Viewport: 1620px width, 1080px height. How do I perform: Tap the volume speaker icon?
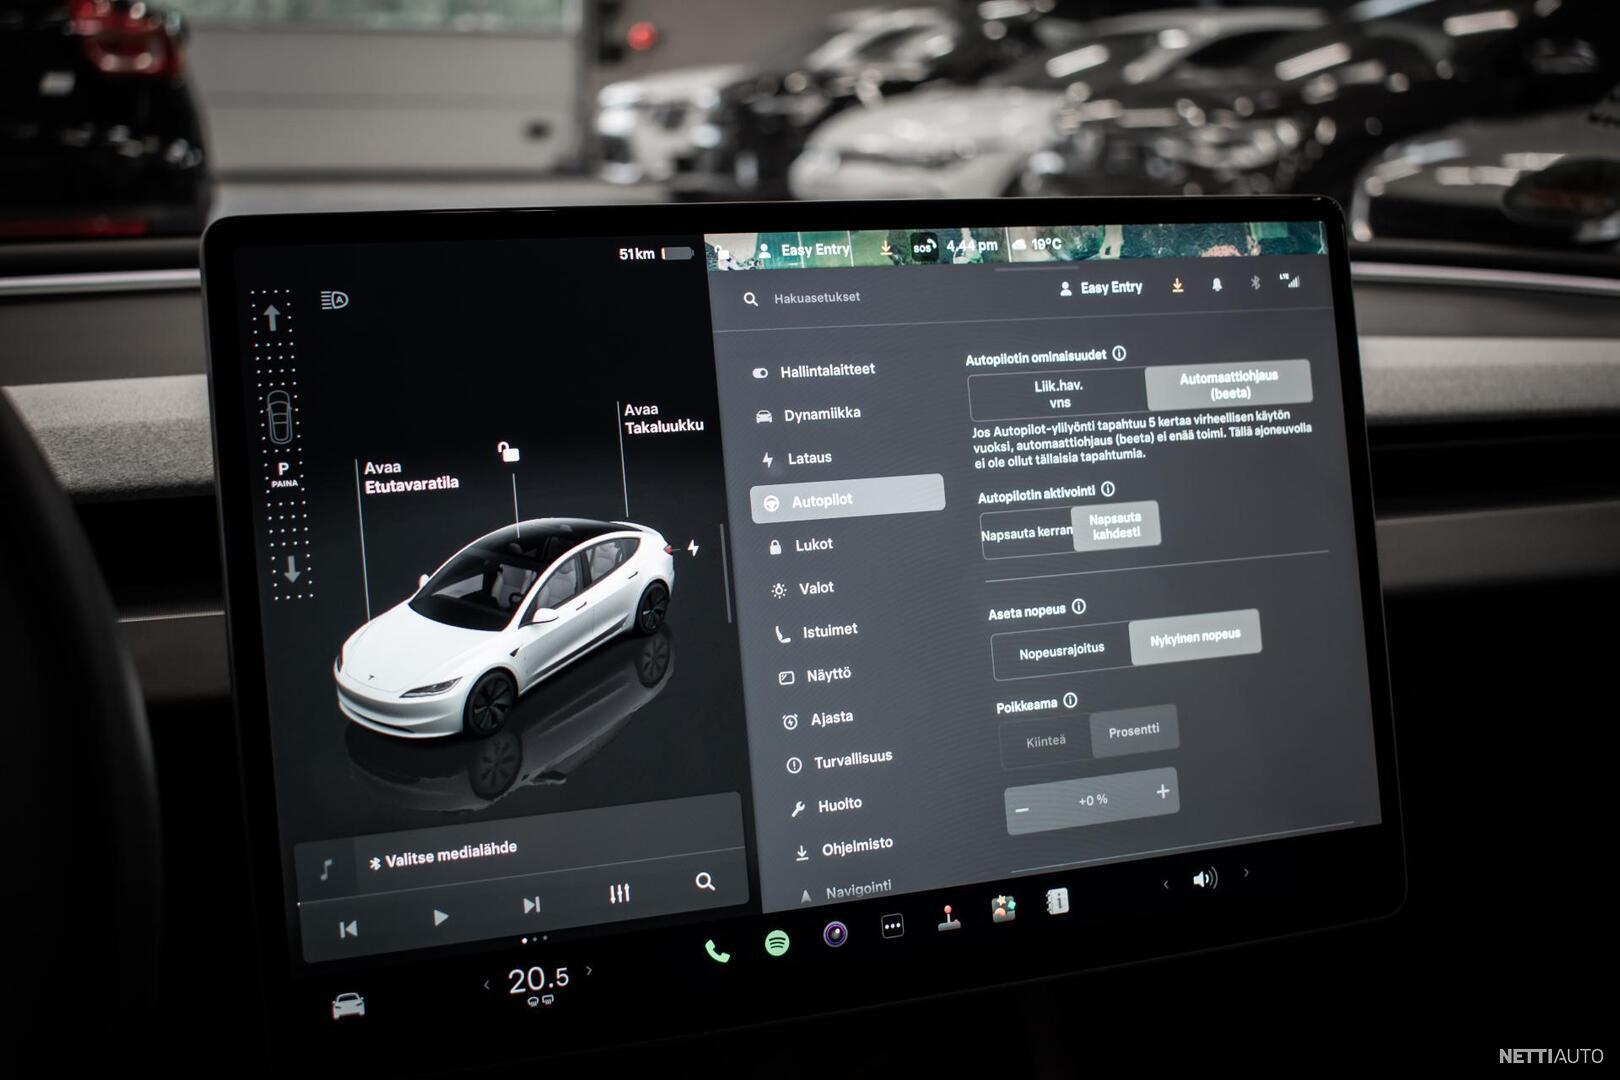pos(1204,879)
